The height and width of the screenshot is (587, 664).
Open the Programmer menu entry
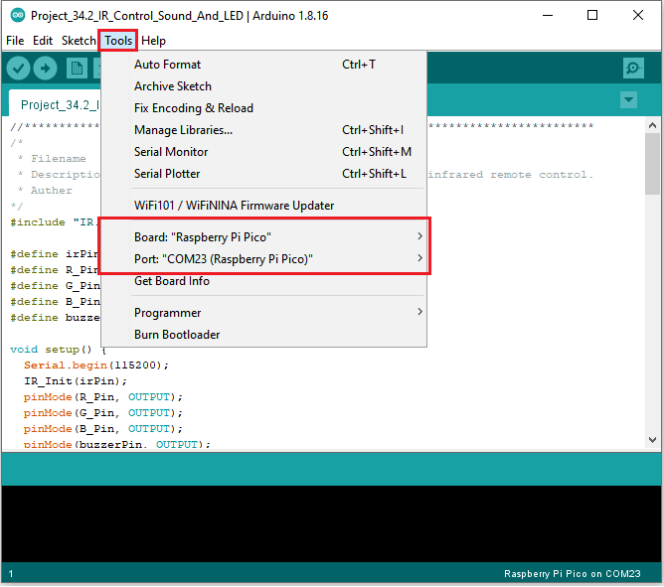[x=264, y=313]
